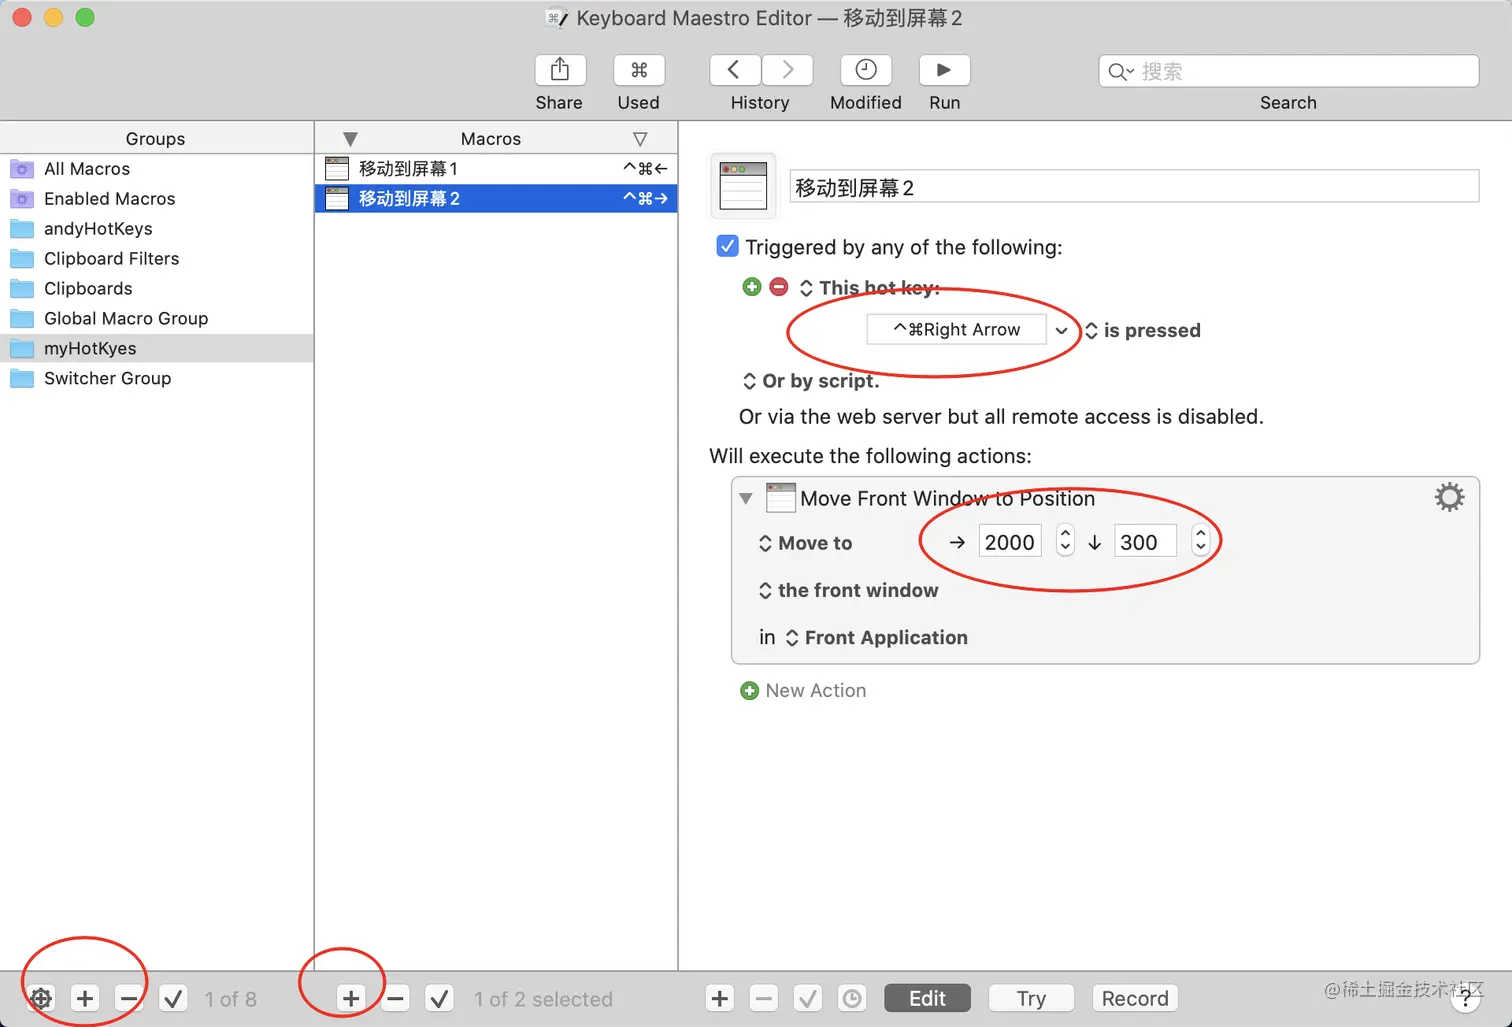Add a new macro group plus button
The width and height of the screenshot is (1512, 1027).
tap(85, 998)
